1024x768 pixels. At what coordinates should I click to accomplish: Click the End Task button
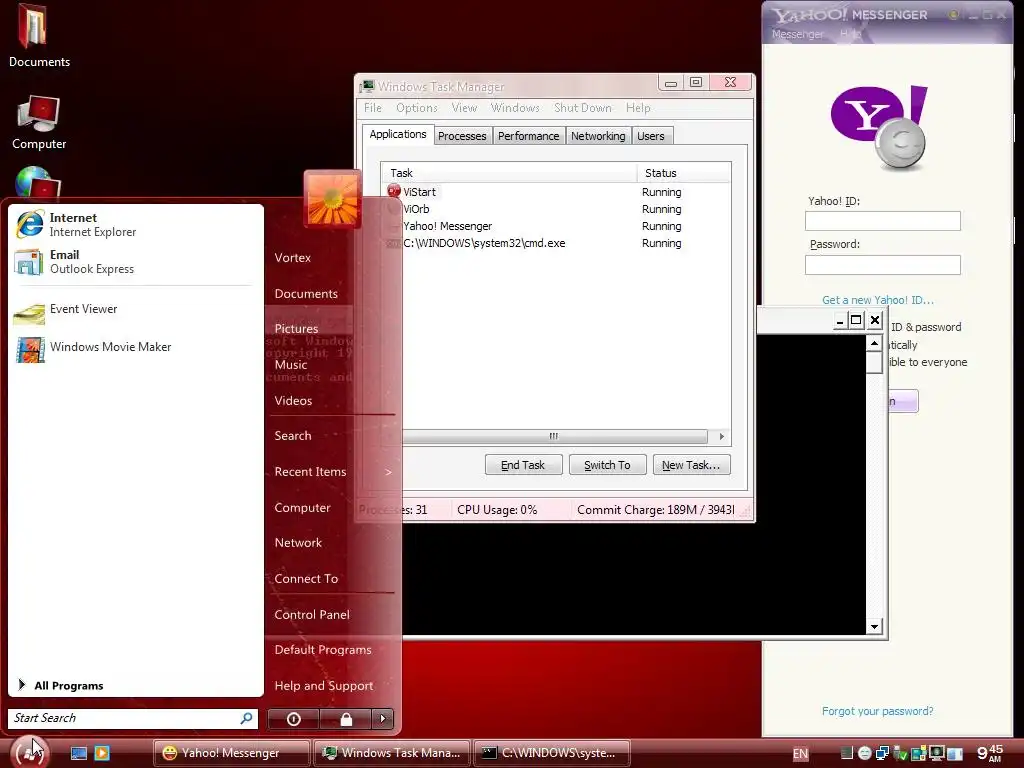click(523, 465)
